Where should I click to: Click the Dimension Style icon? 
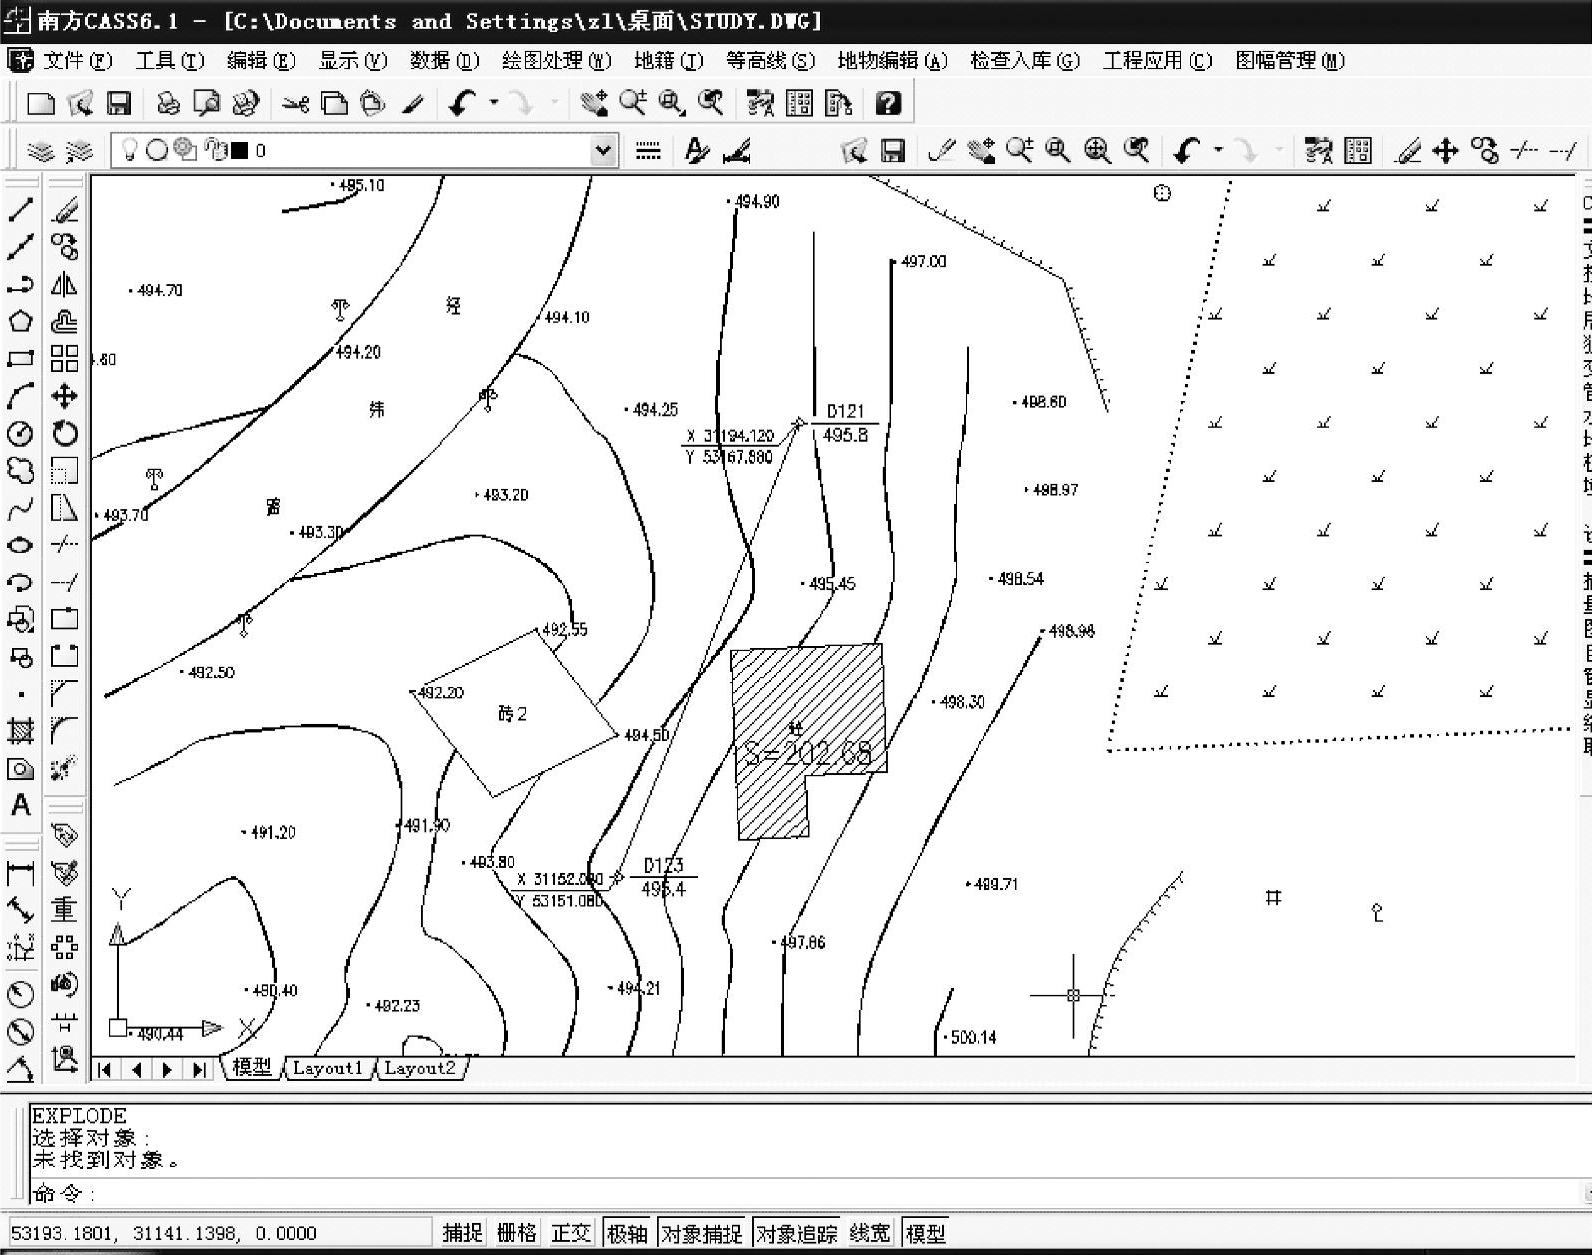tap(737, 151)
